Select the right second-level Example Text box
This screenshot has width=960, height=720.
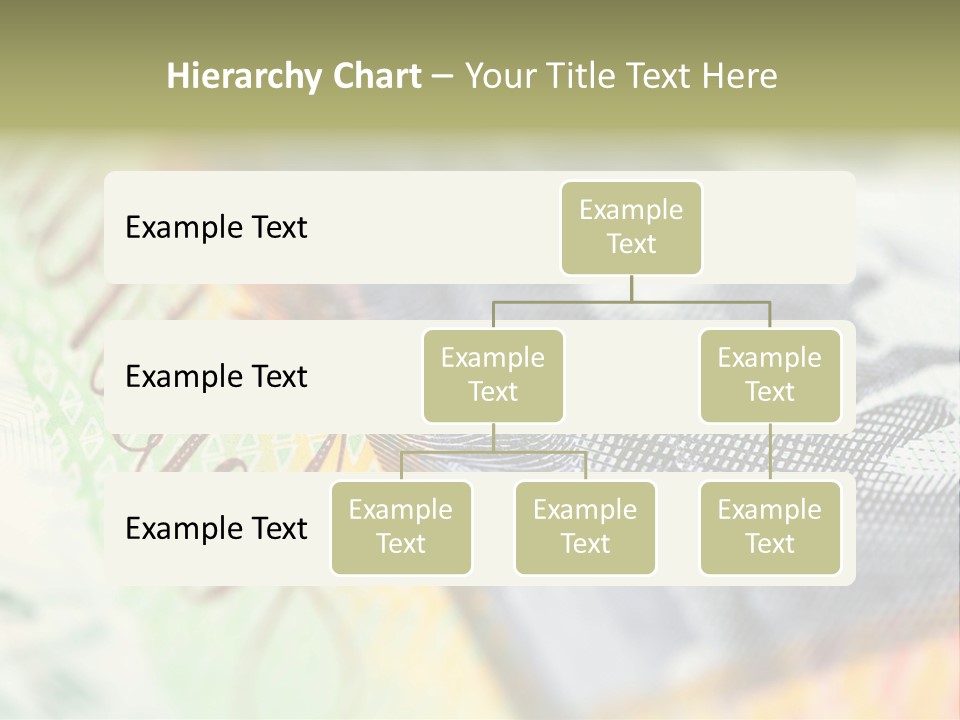pos(770,375)
